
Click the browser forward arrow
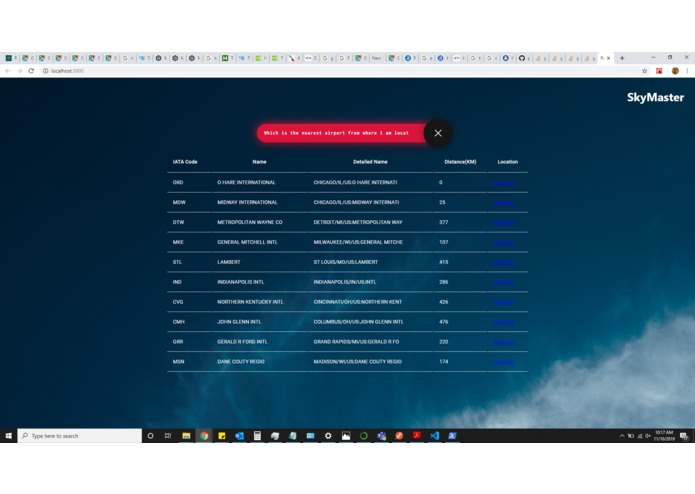pyautogui.click(x=20, y=71)
